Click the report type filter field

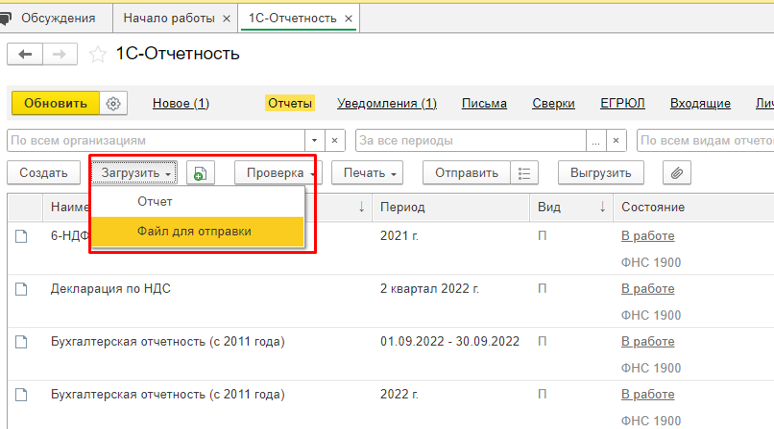705,141
